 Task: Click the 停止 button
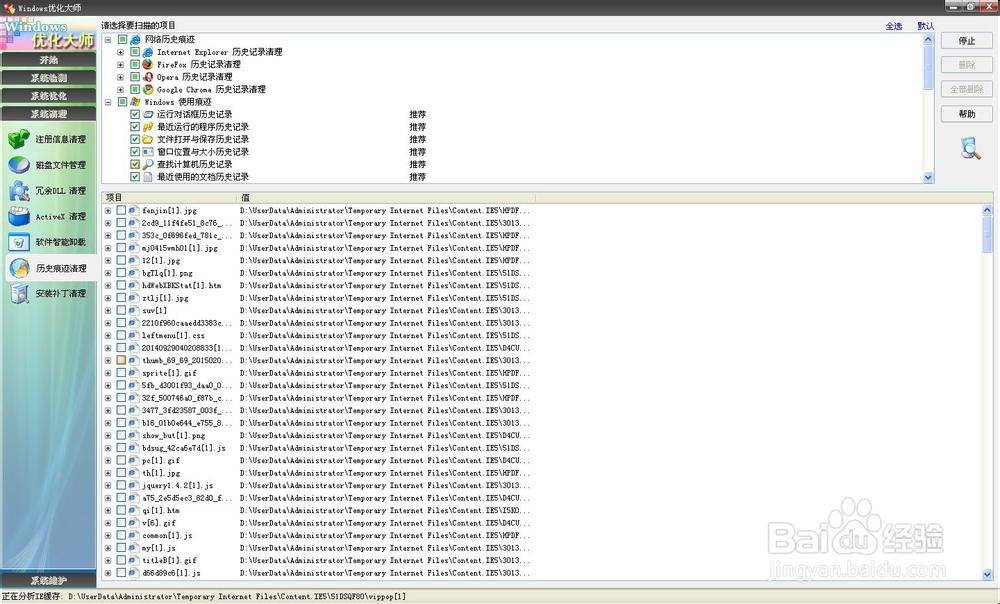click(967, 40)
